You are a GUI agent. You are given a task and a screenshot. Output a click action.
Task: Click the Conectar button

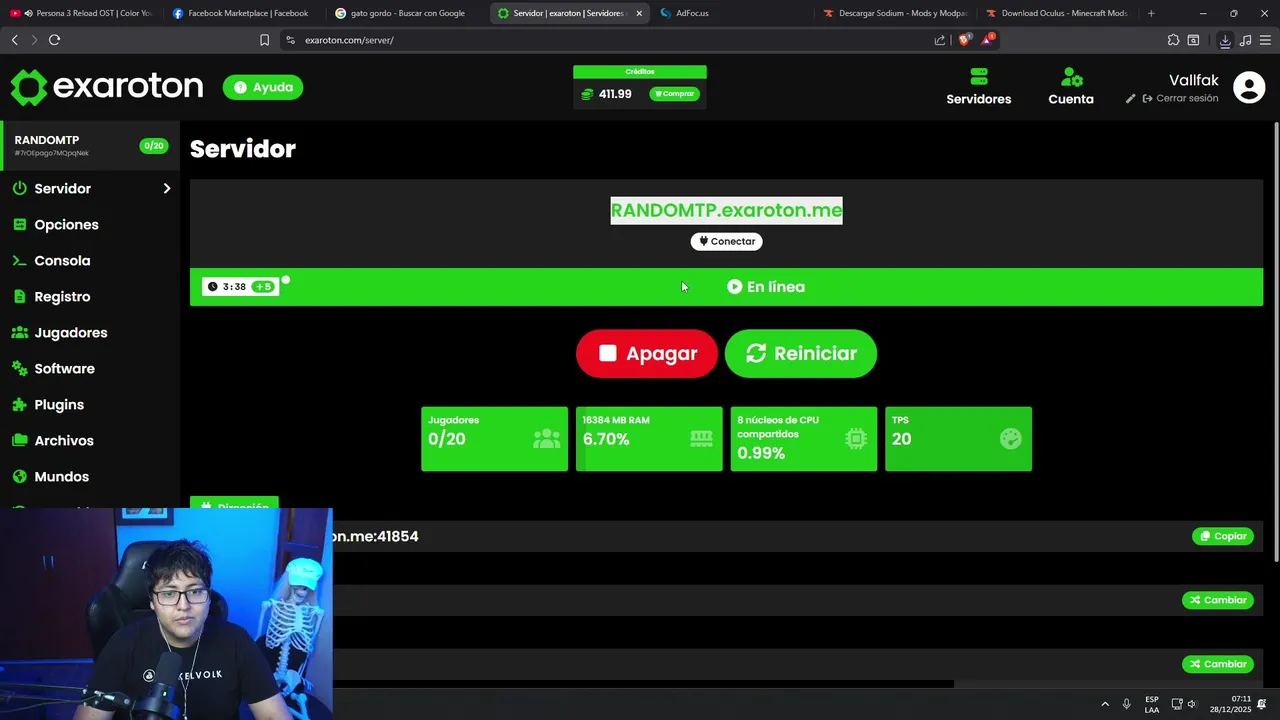726,241
